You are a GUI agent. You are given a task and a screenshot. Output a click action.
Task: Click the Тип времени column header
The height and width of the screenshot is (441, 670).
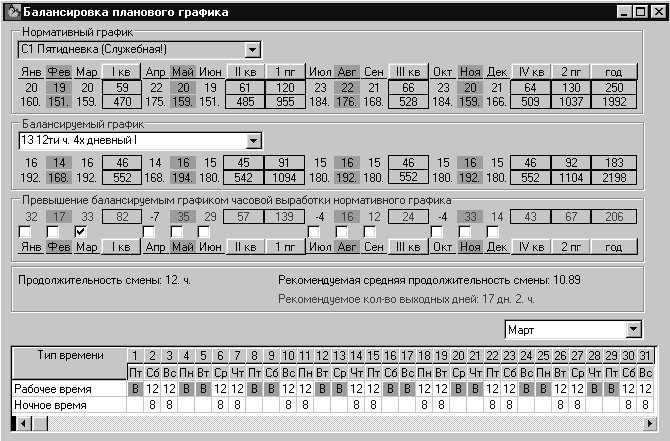pos(70,363)
